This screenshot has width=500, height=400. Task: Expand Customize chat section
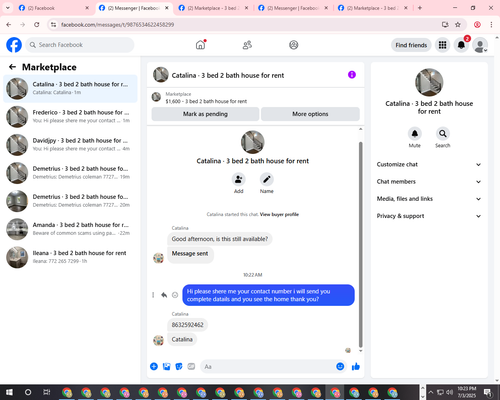pos(429,164)
